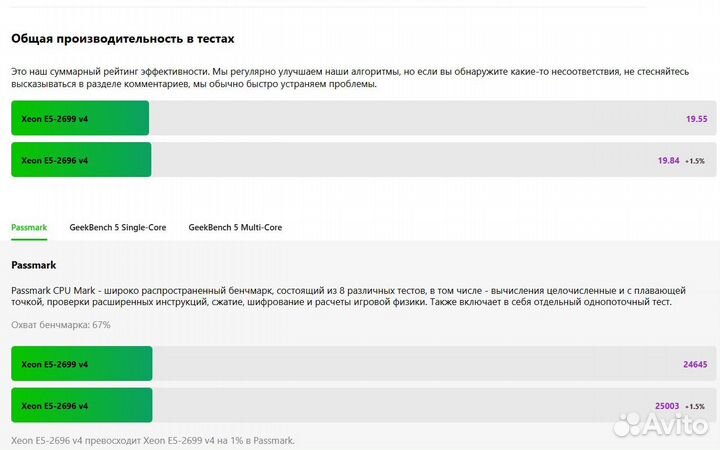This screenshot has height=450, width=720.
Task: Click the overall rating description paragraph
Action: click(x=348, y=78)
